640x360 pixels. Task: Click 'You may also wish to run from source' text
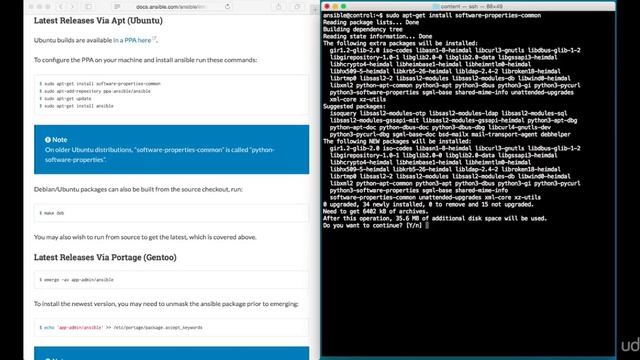click(x=145, y=237)
